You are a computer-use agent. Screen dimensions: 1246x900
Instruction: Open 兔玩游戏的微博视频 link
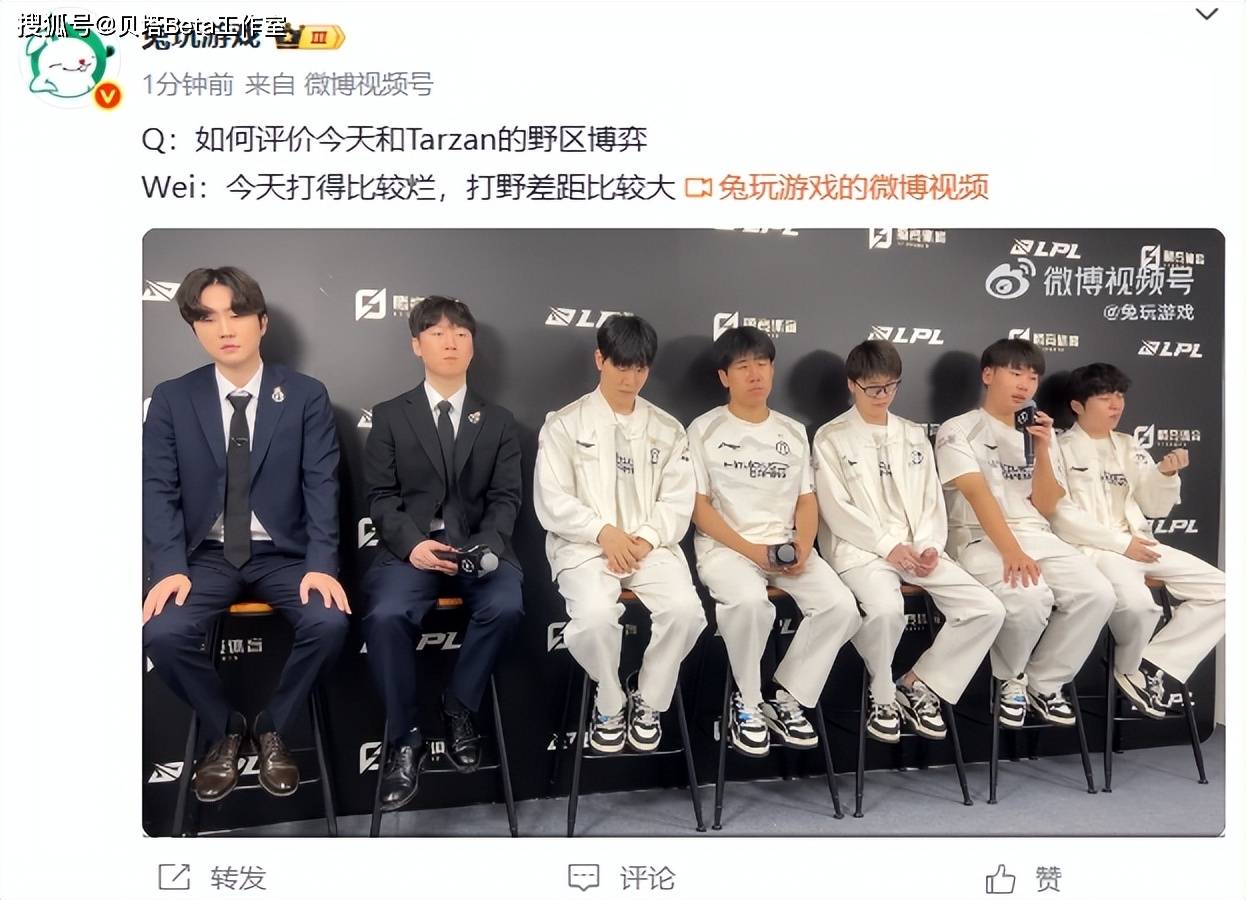tap(853, 187)
